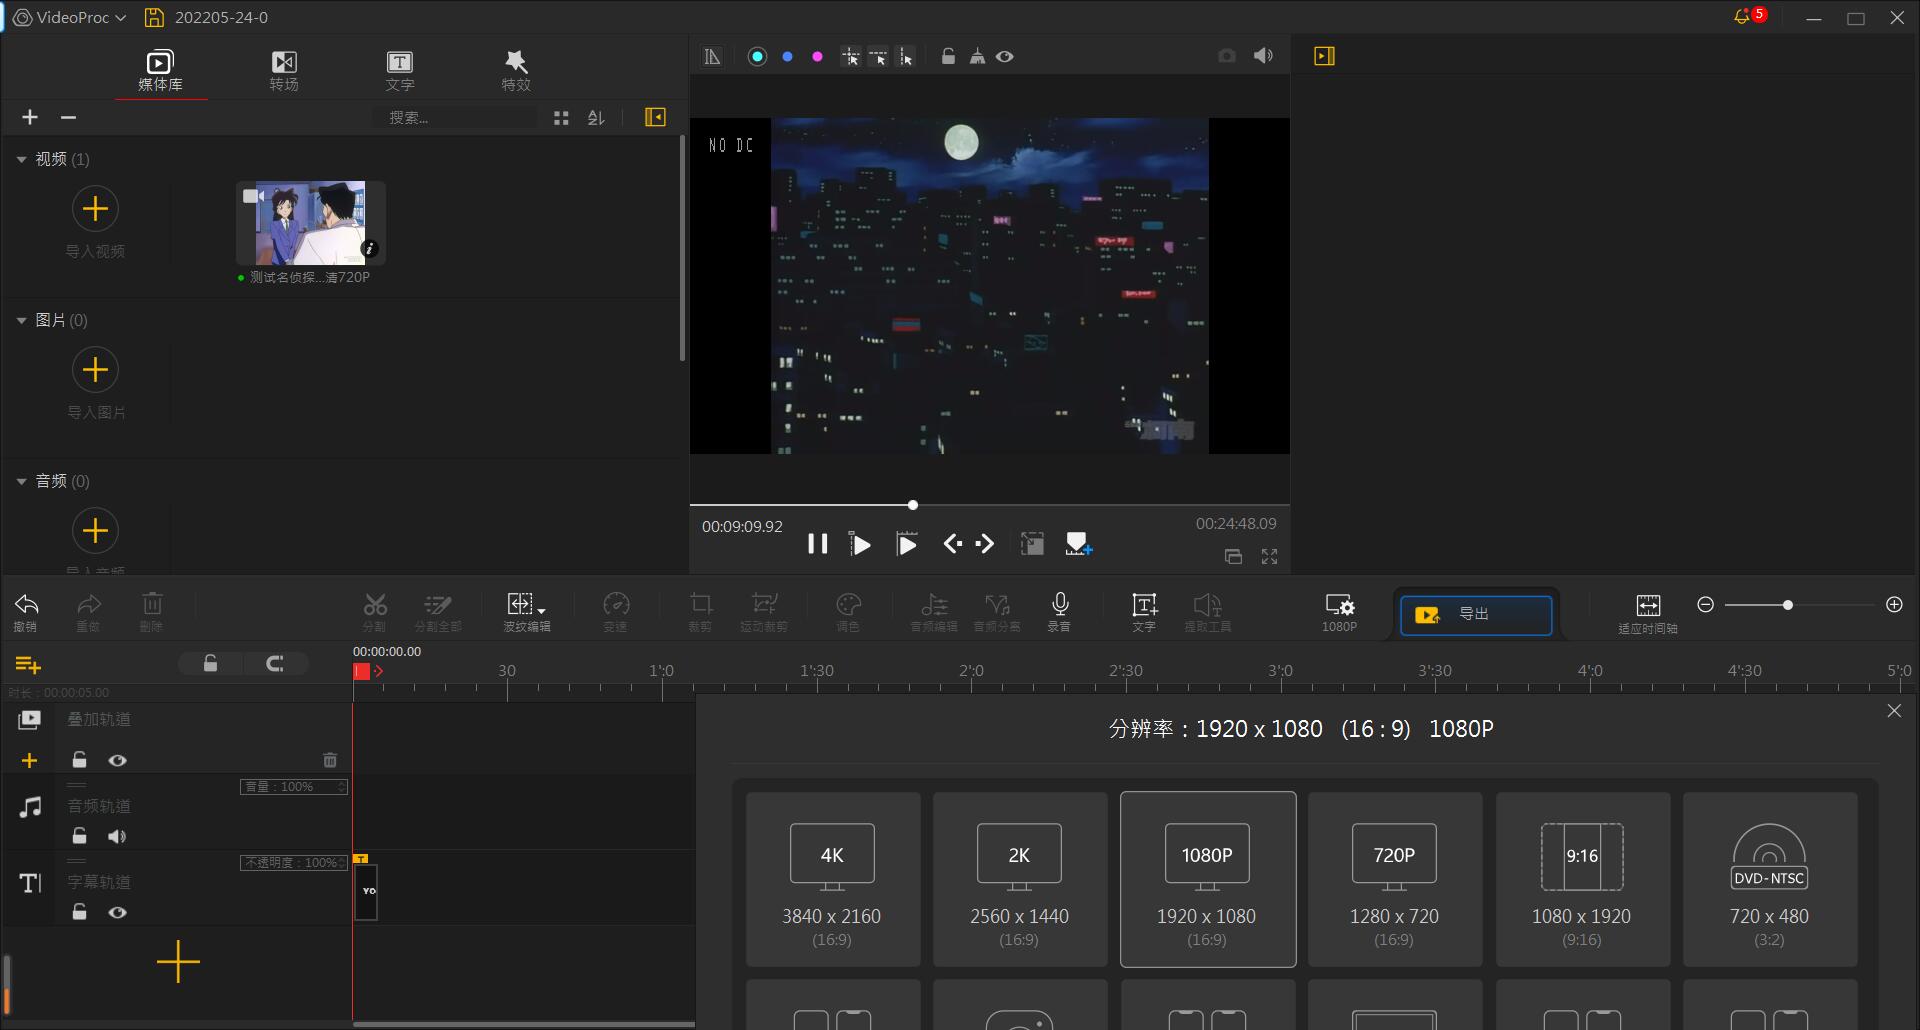The height and width of the screenshot is (1030, 1920).
Task: Collapse the 图片 (0) section
Action: point(21,320)
